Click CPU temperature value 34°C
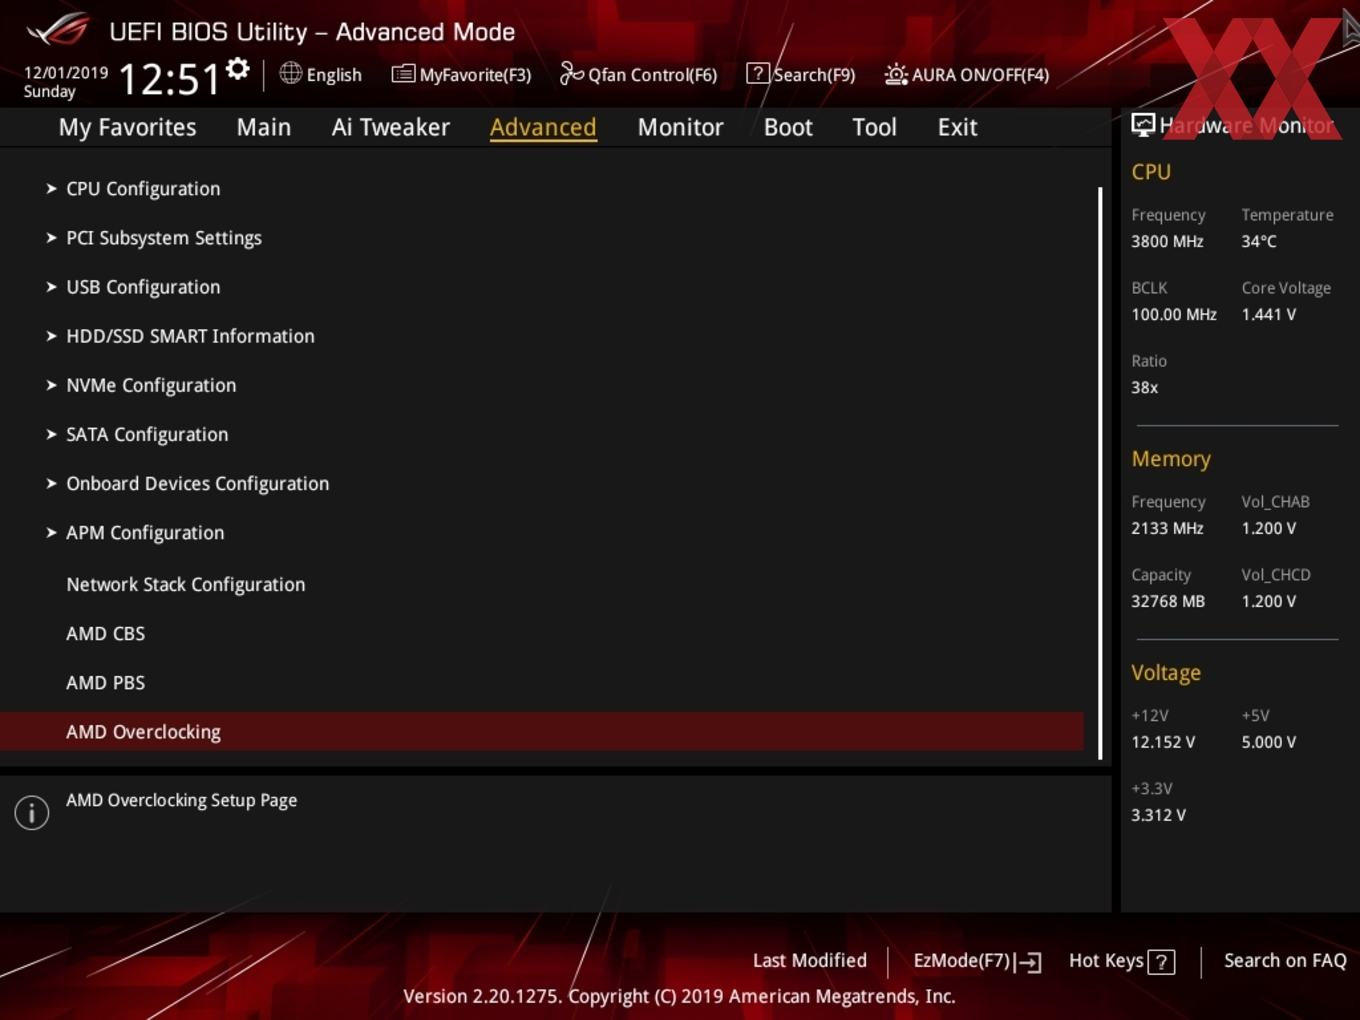Image resolution: width=1360 pixels, height=1020 pixels. [x=1259, y=241]
